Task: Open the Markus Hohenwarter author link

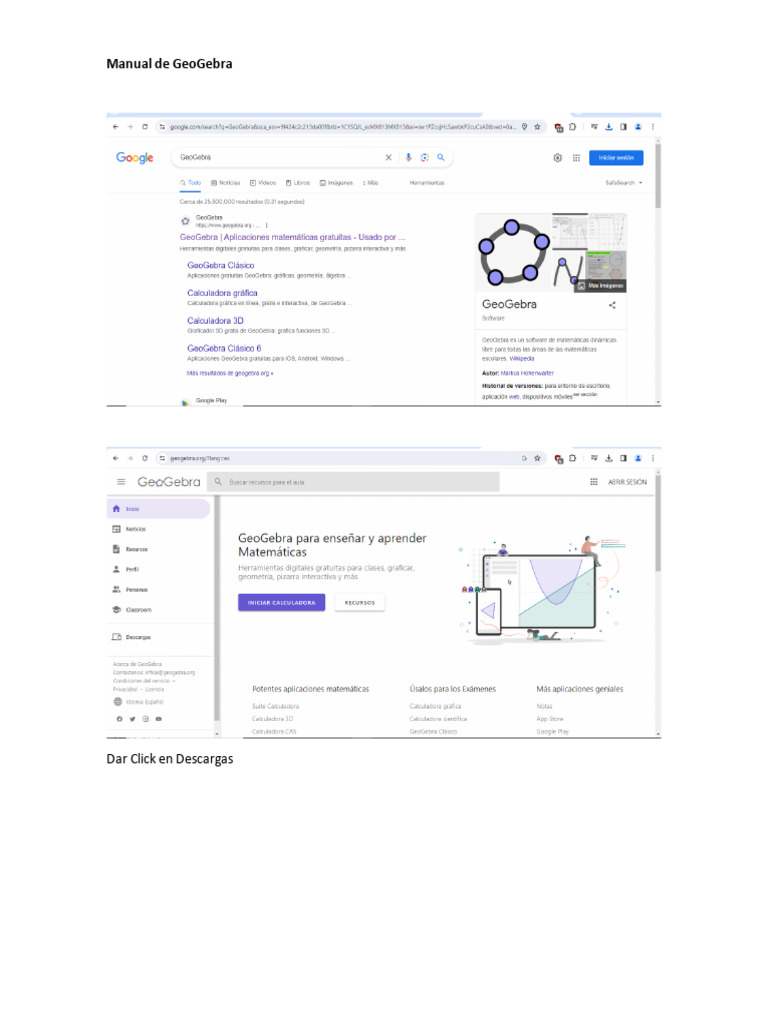Action: click(527, 373)
